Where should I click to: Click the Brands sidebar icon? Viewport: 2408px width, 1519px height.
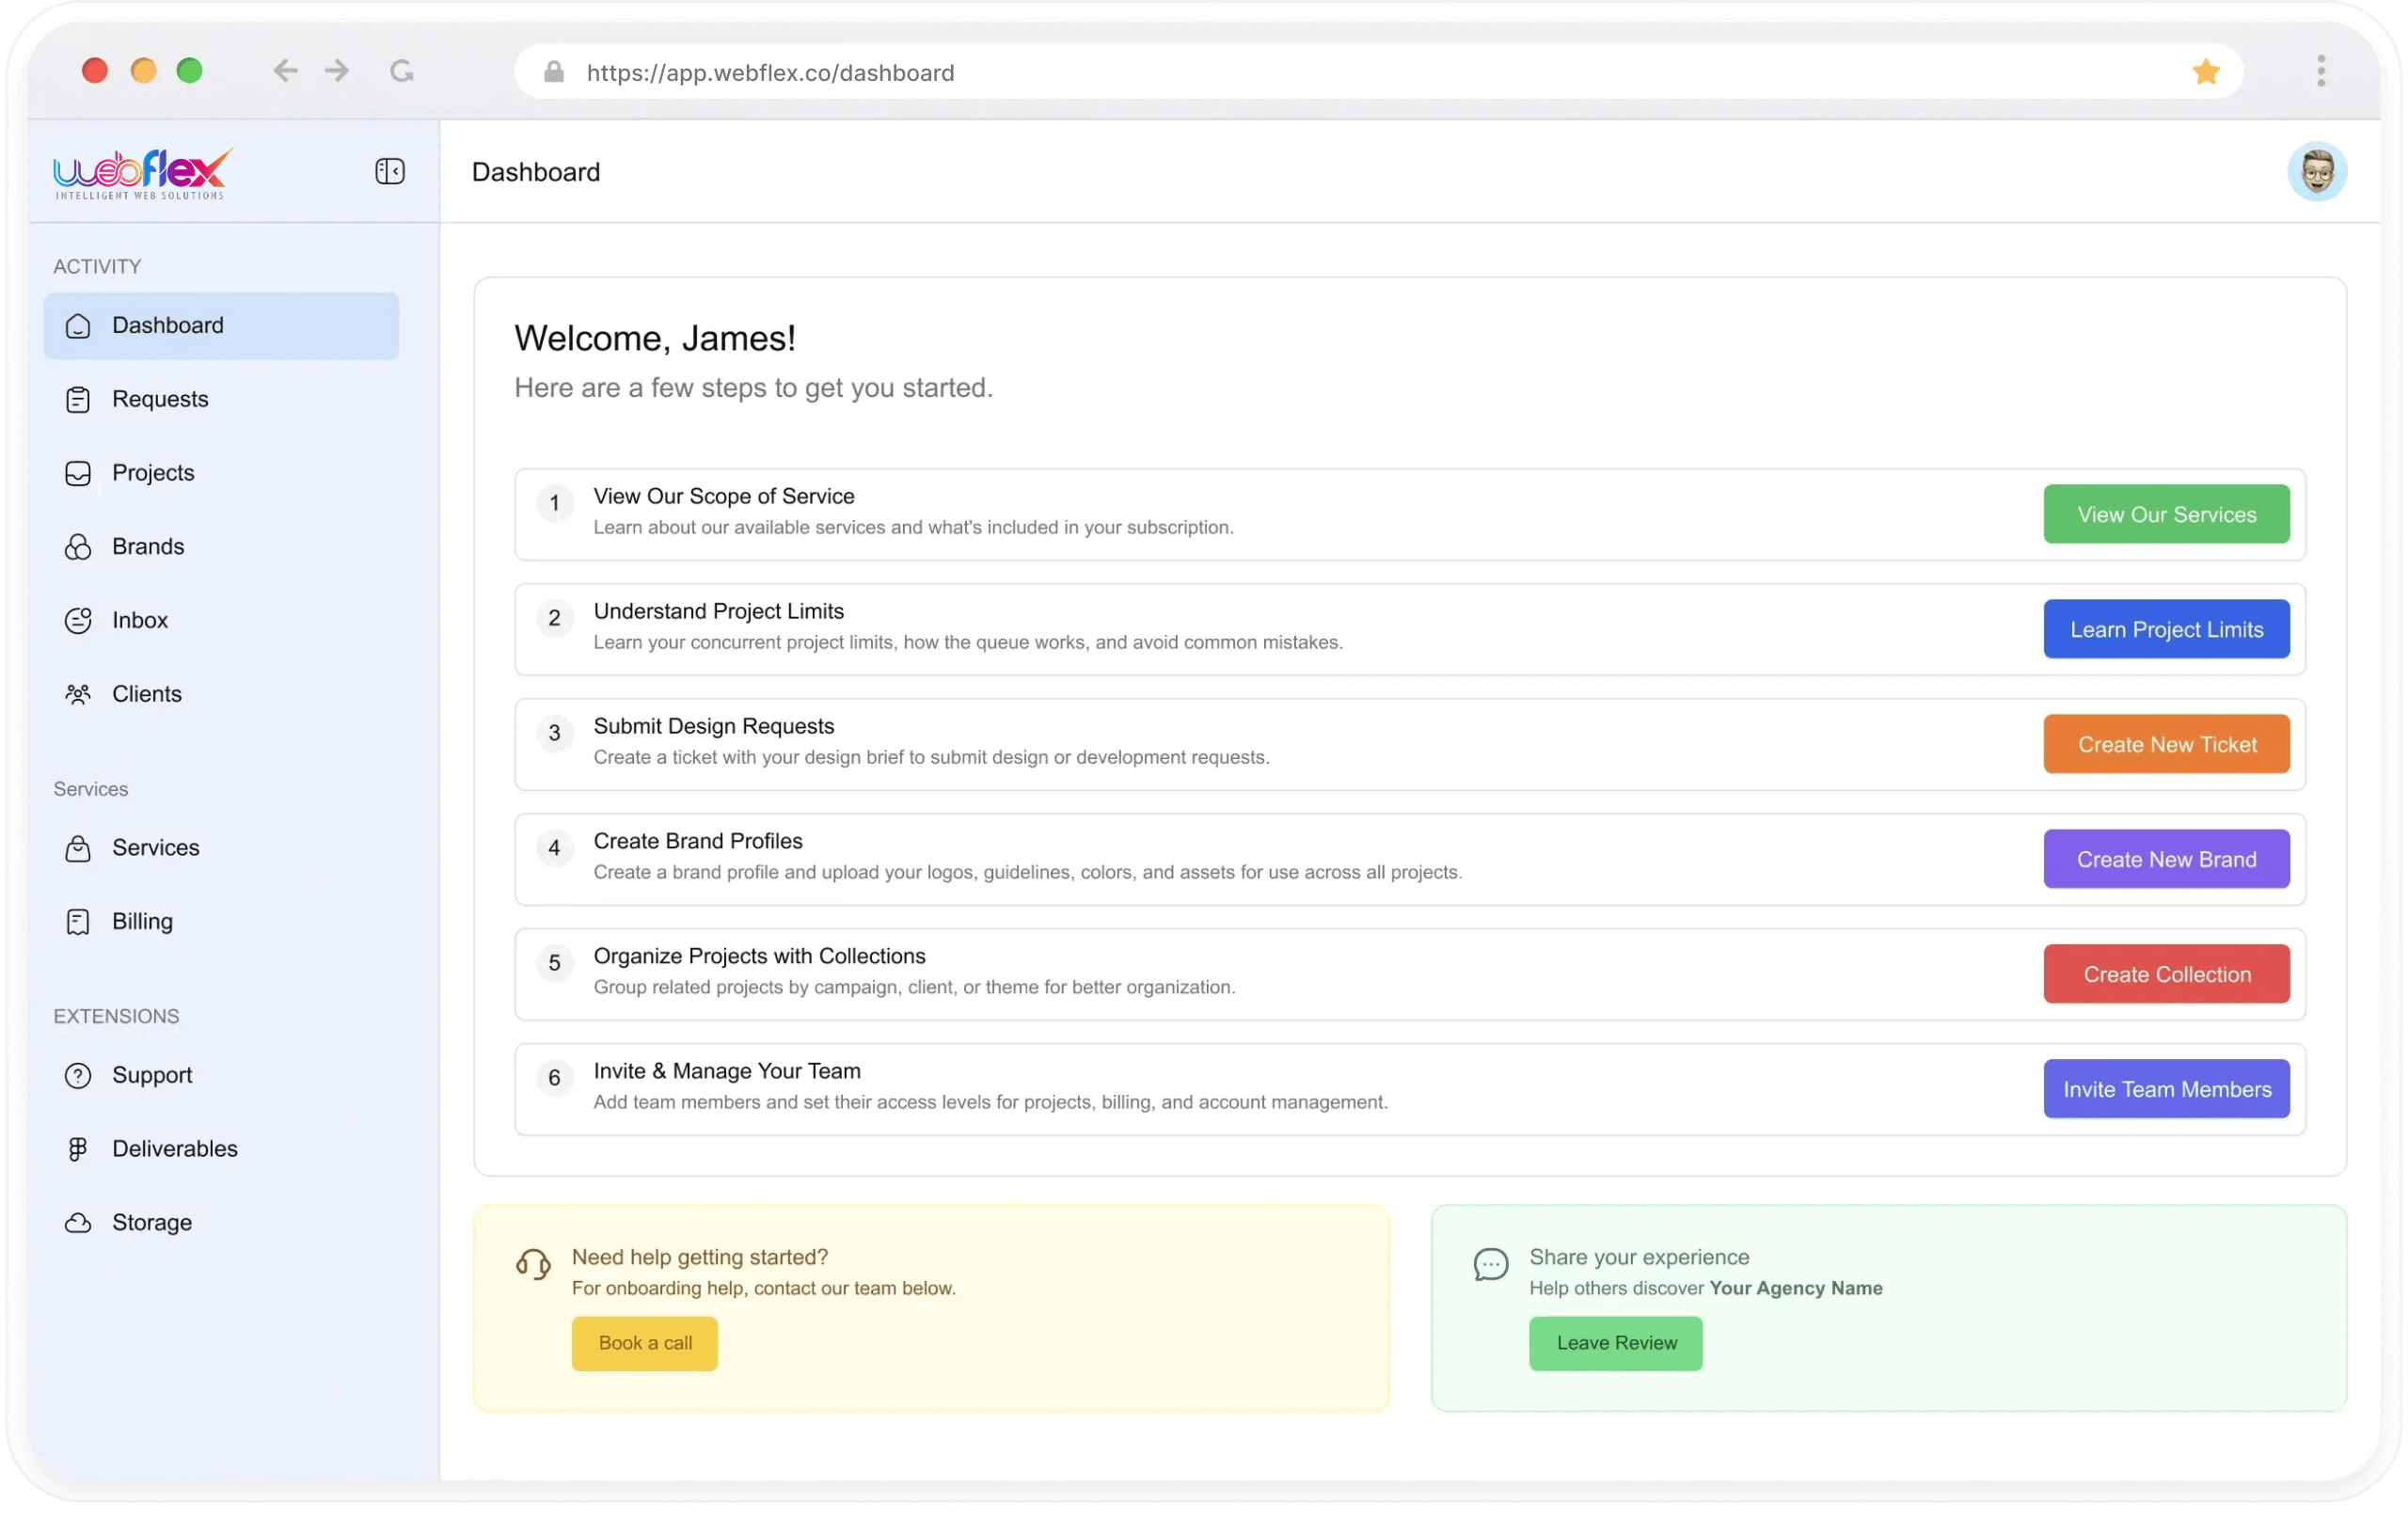click(78, 547)
